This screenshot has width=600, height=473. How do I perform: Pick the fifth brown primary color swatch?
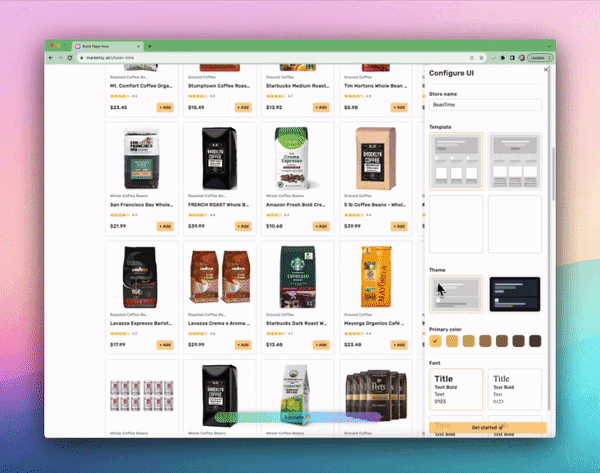[502, 341]
